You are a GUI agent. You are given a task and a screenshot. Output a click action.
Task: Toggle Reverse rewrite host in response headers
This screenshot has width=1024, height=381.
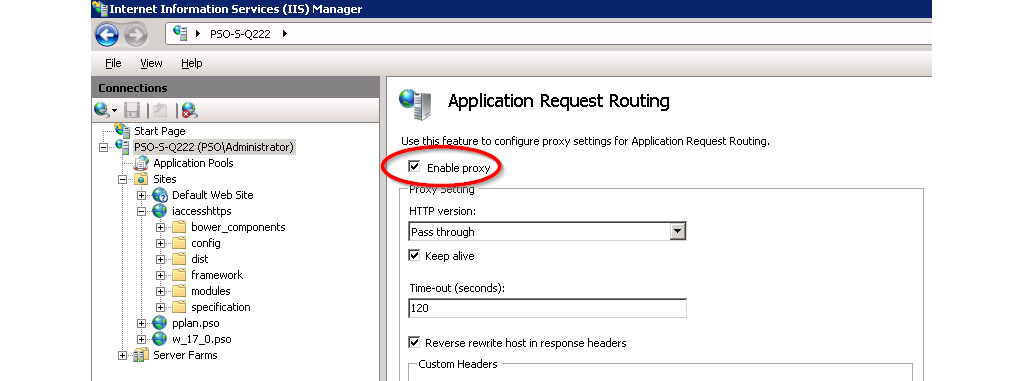(x=414, y=342)
